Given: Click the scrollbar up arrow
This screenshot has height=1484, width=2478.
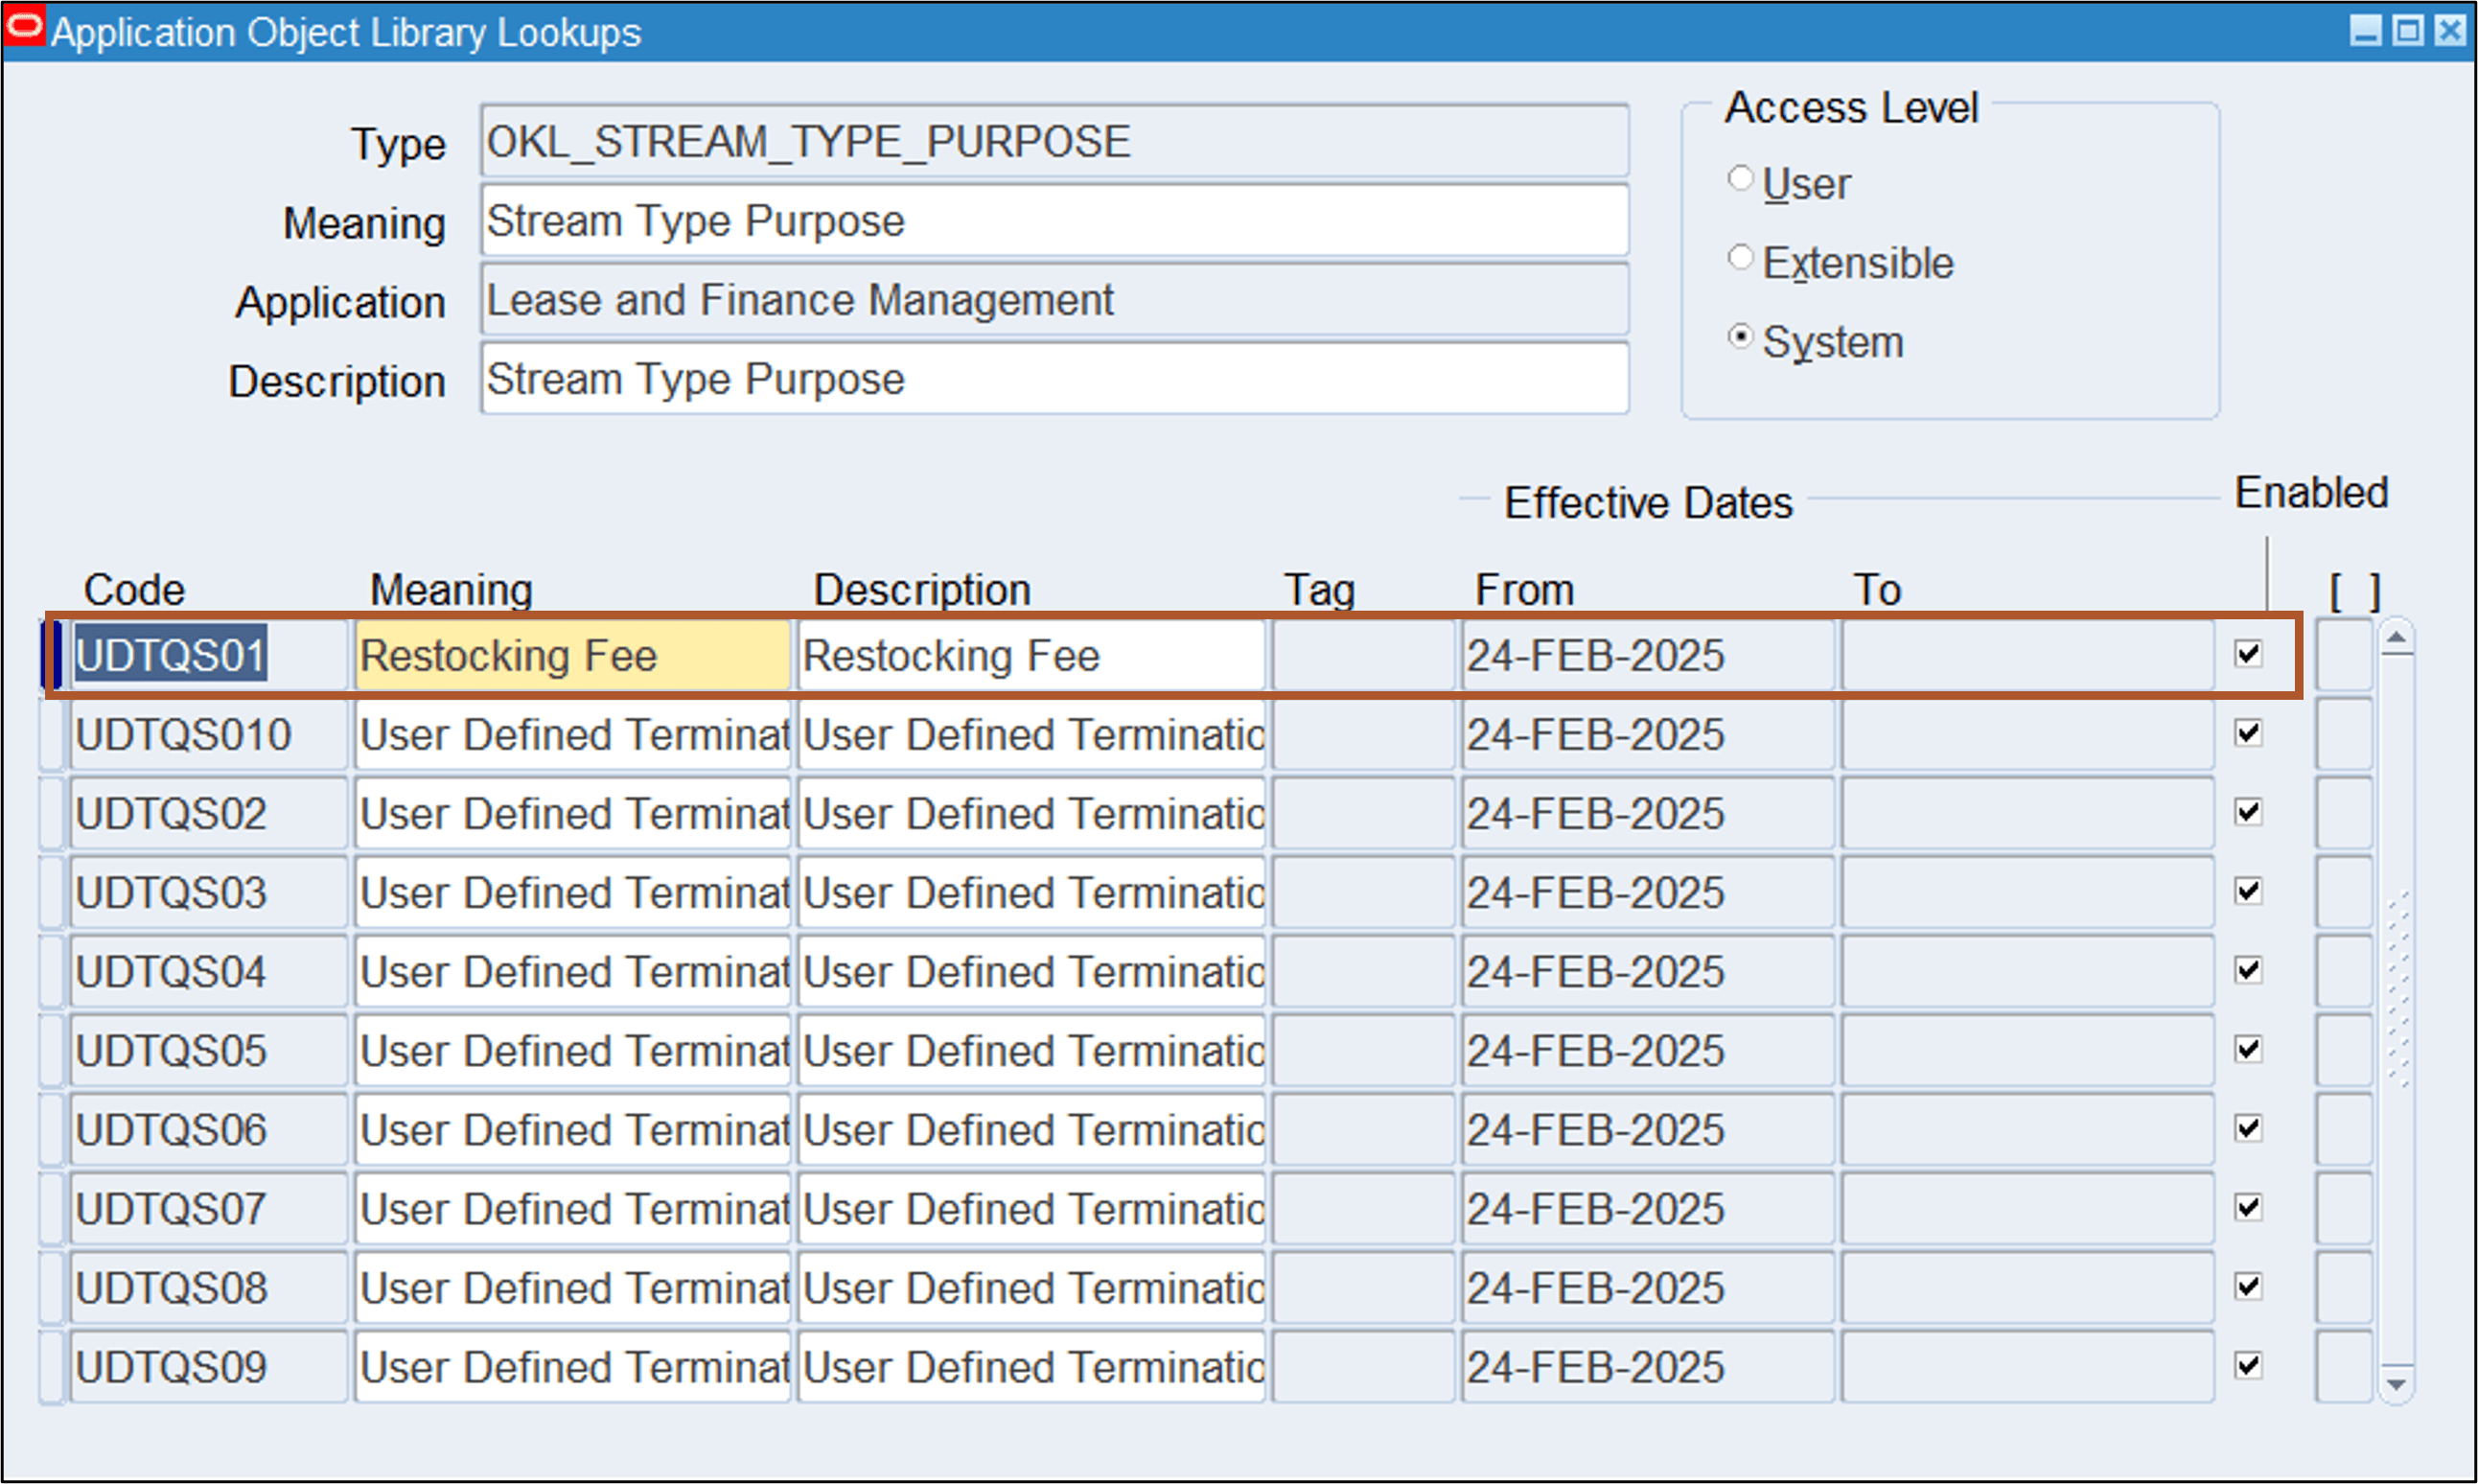Looking at the screenshot, I should click(2397, 635).
